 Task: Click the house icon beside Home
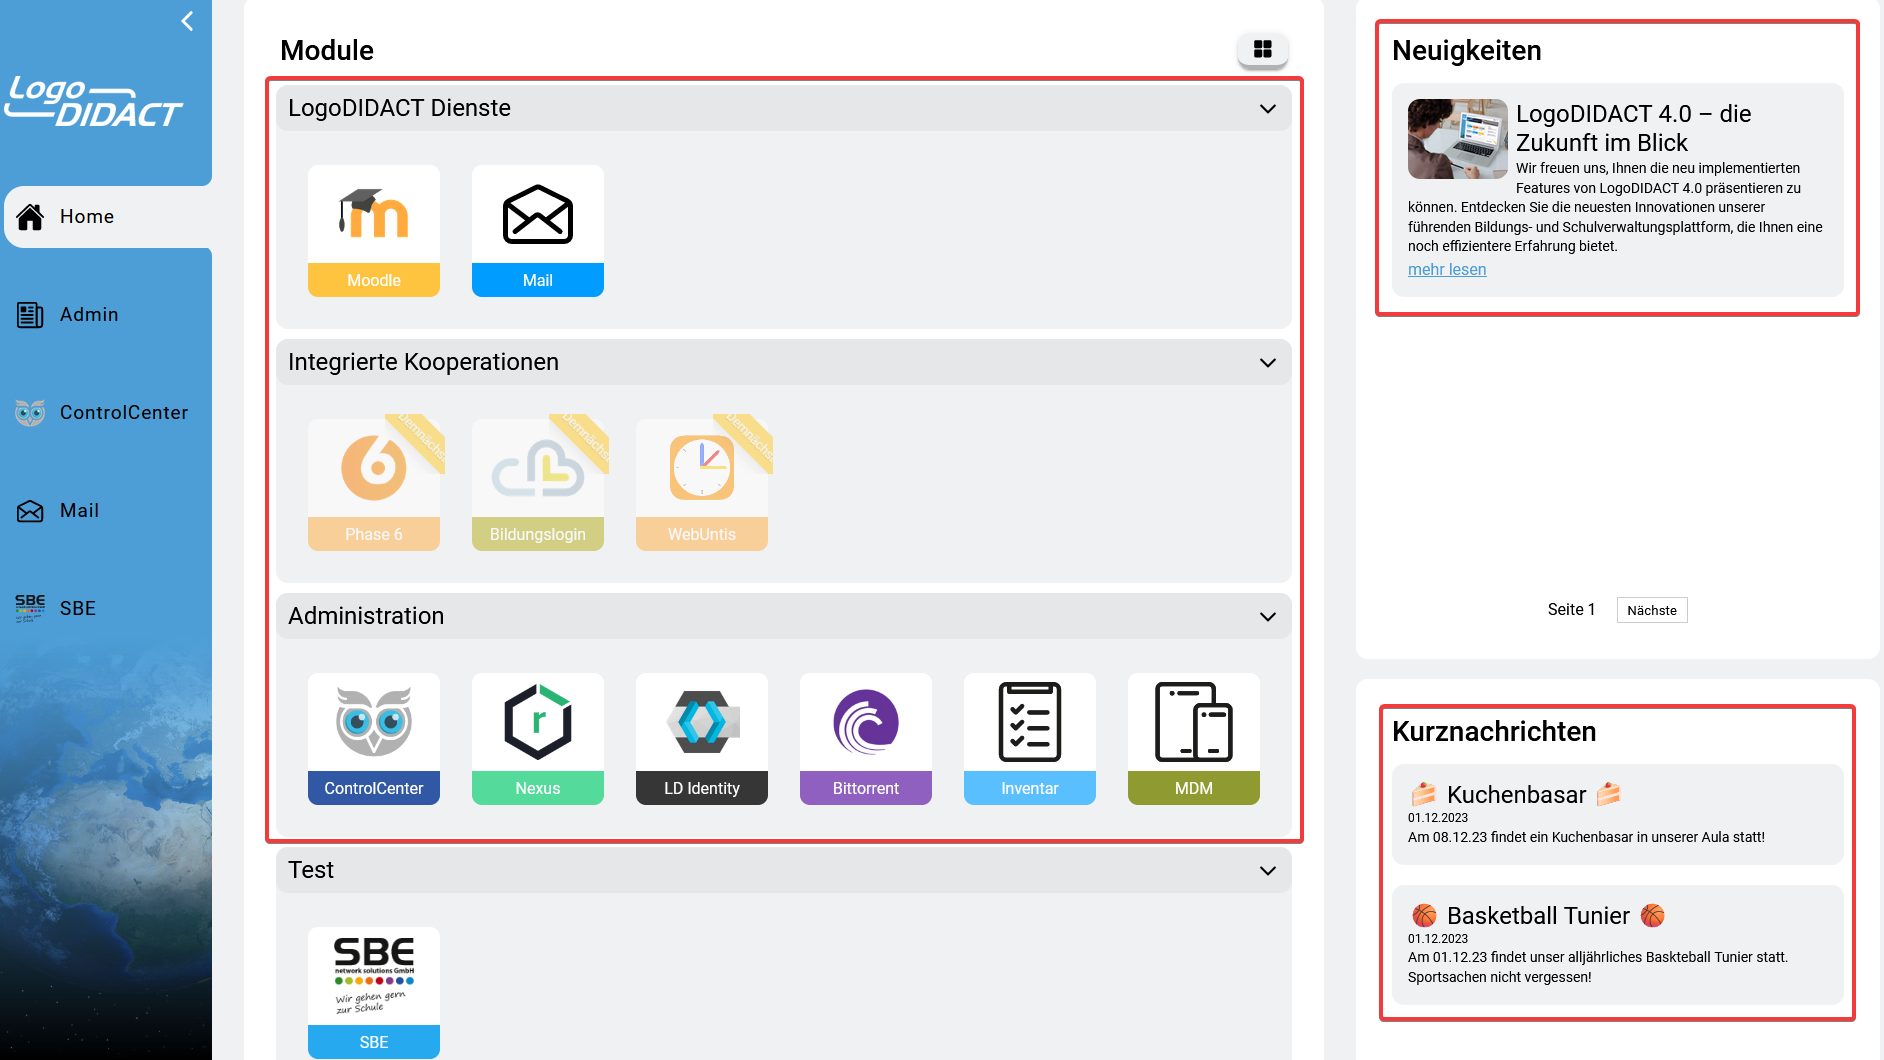[30, 216]
